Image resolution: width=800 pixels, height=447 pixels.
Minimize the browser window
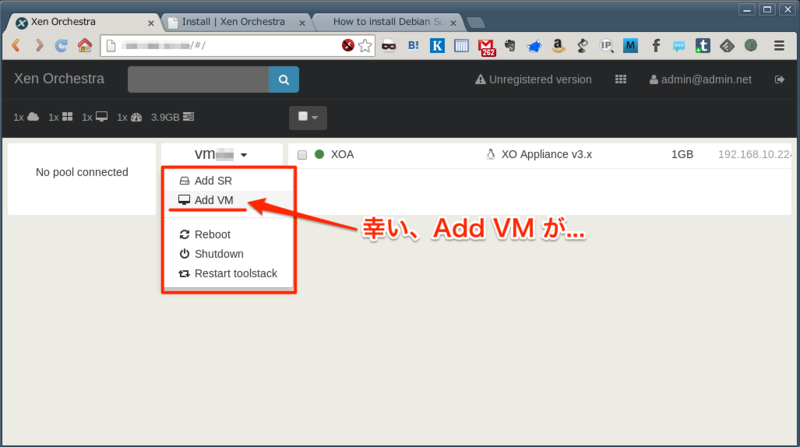click(x=746, y=10)
